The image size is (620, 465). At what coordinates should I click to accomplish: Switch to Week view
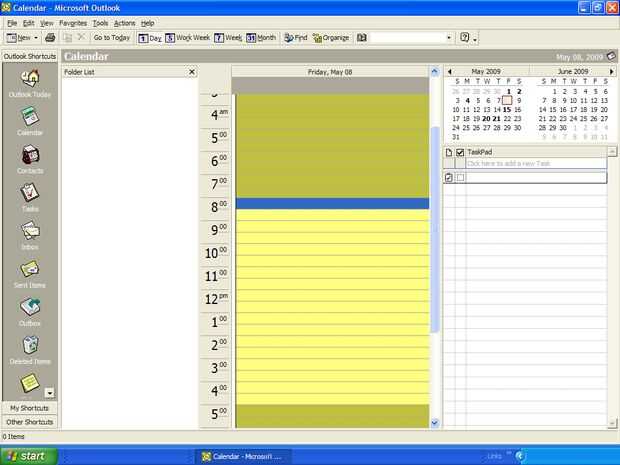[x=228, y=38]
